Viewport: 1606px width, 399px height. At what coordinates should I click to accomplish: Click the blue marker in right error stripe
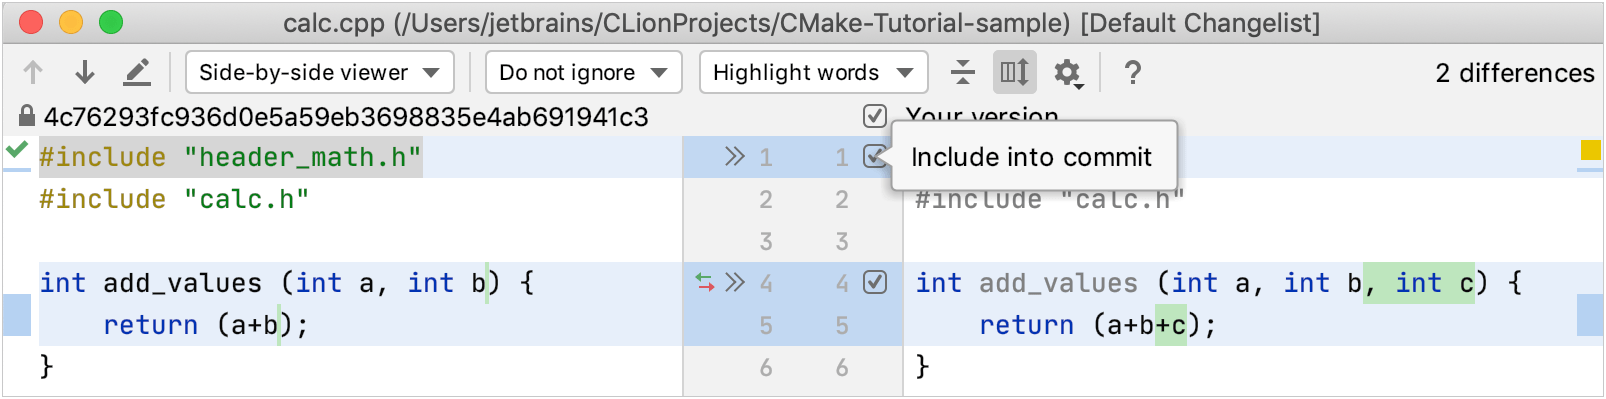1590,315
